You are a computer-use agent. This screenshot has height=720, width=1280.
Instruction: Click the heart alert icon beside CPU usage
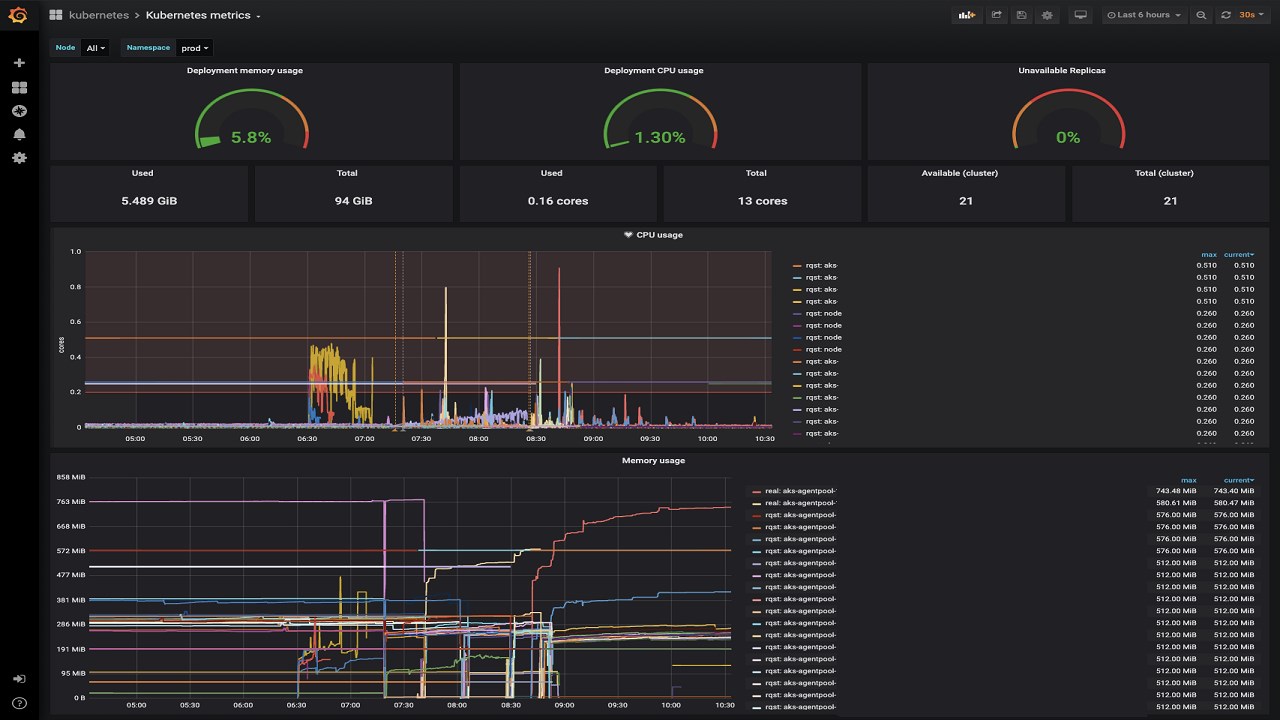628,235
